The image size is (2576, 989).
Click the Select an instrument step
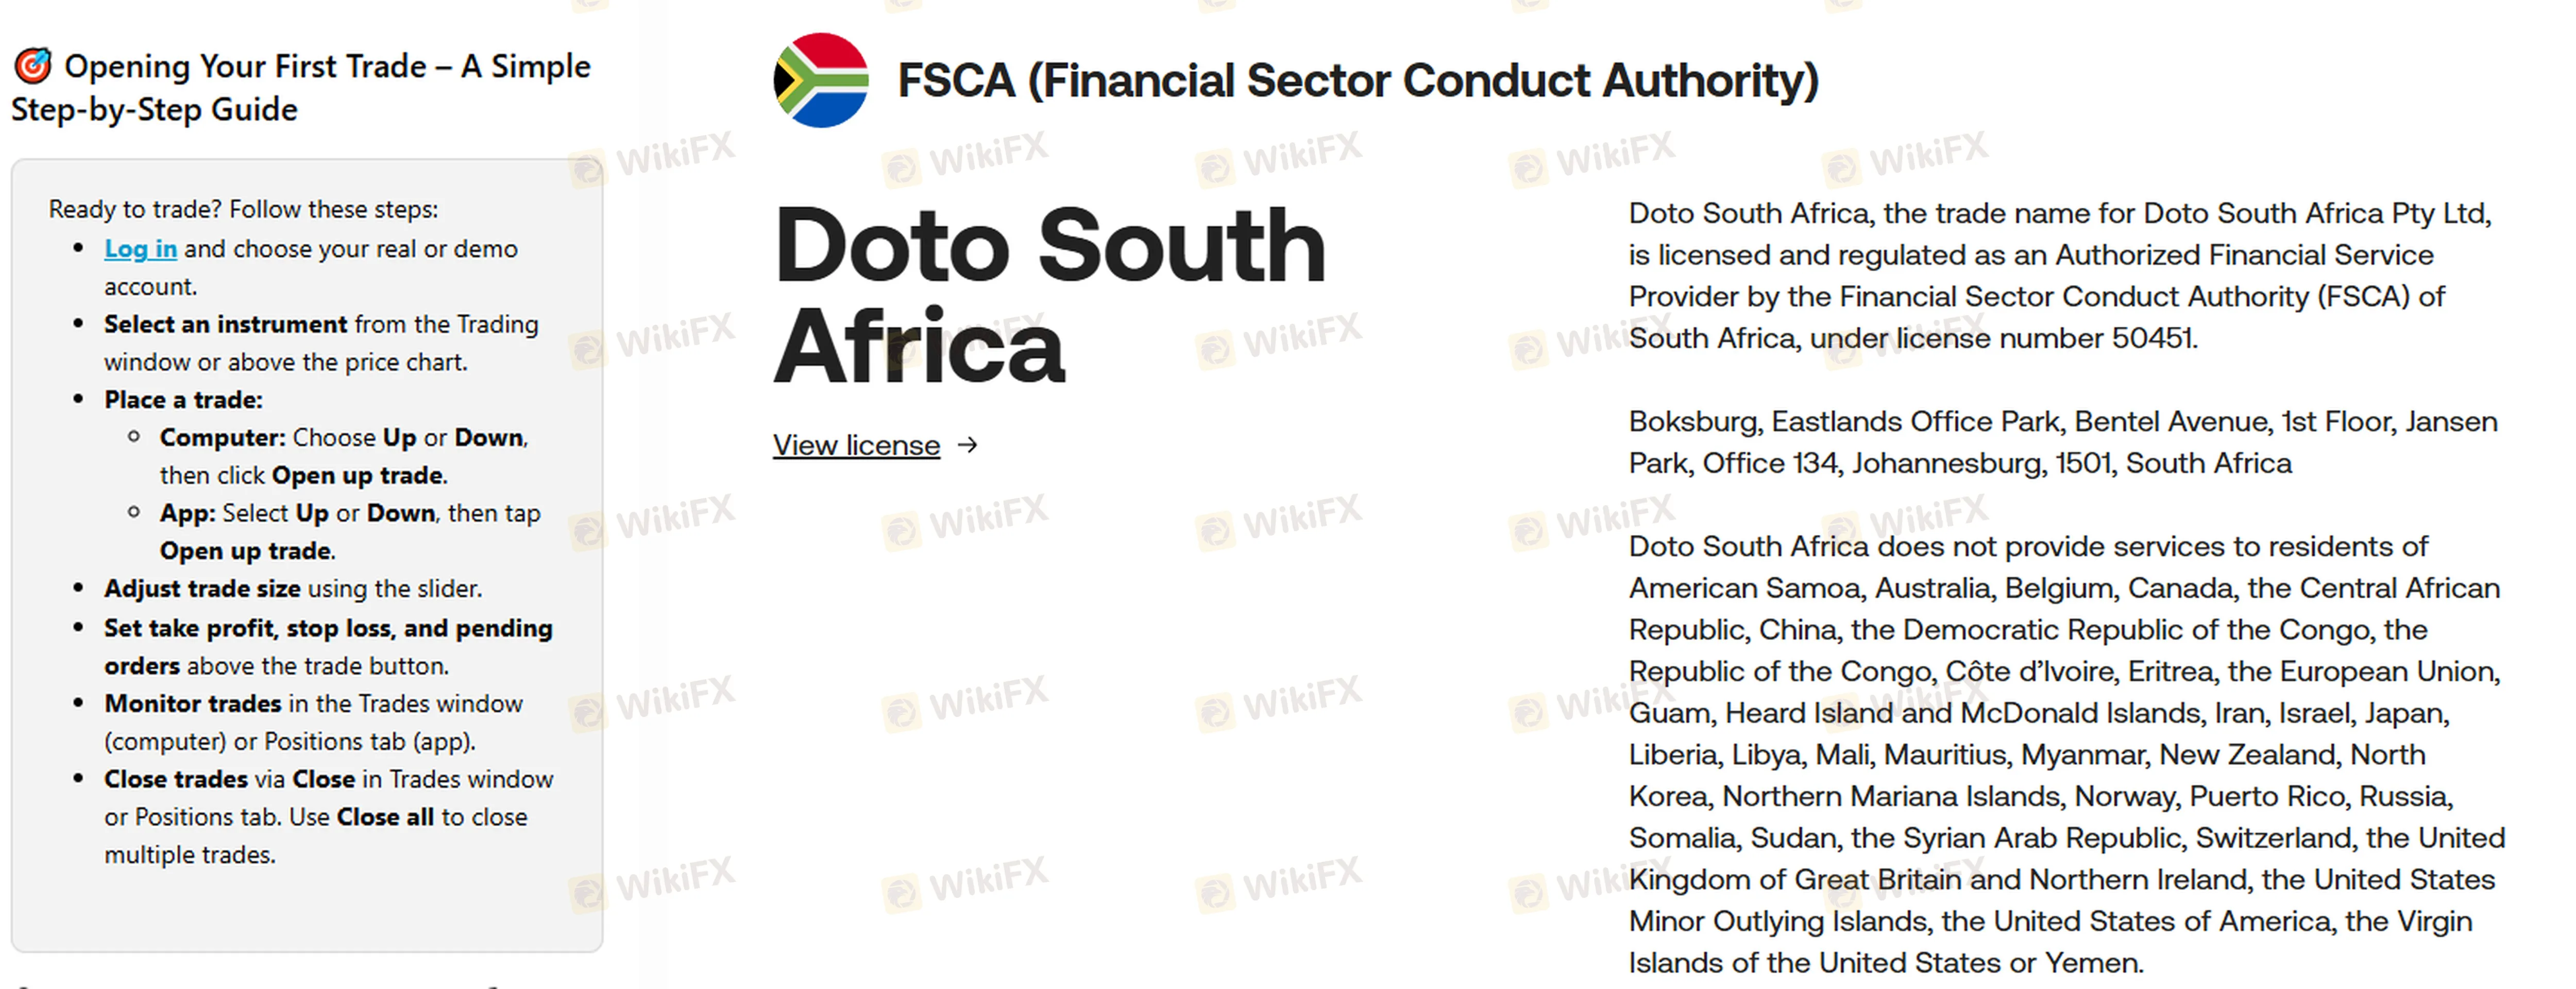[321, 343]
